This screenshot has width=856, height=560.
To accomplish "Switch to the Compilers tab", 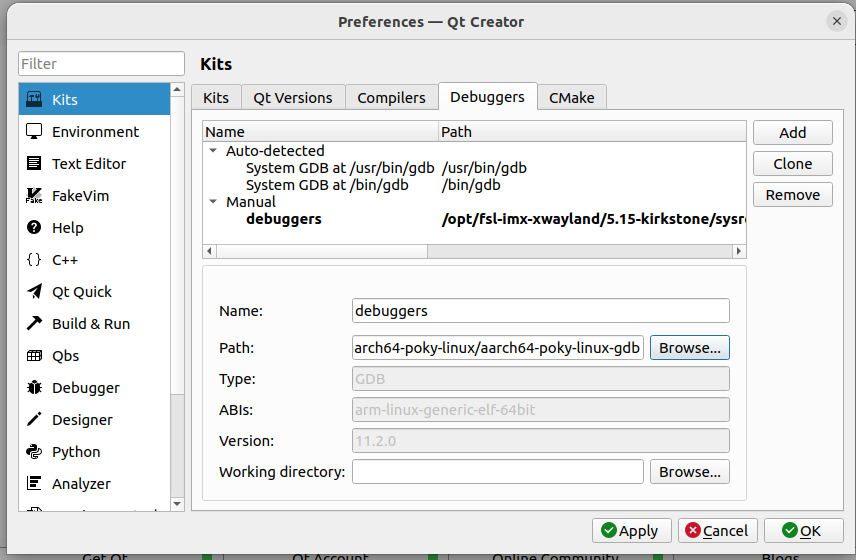I will (391, 97).
